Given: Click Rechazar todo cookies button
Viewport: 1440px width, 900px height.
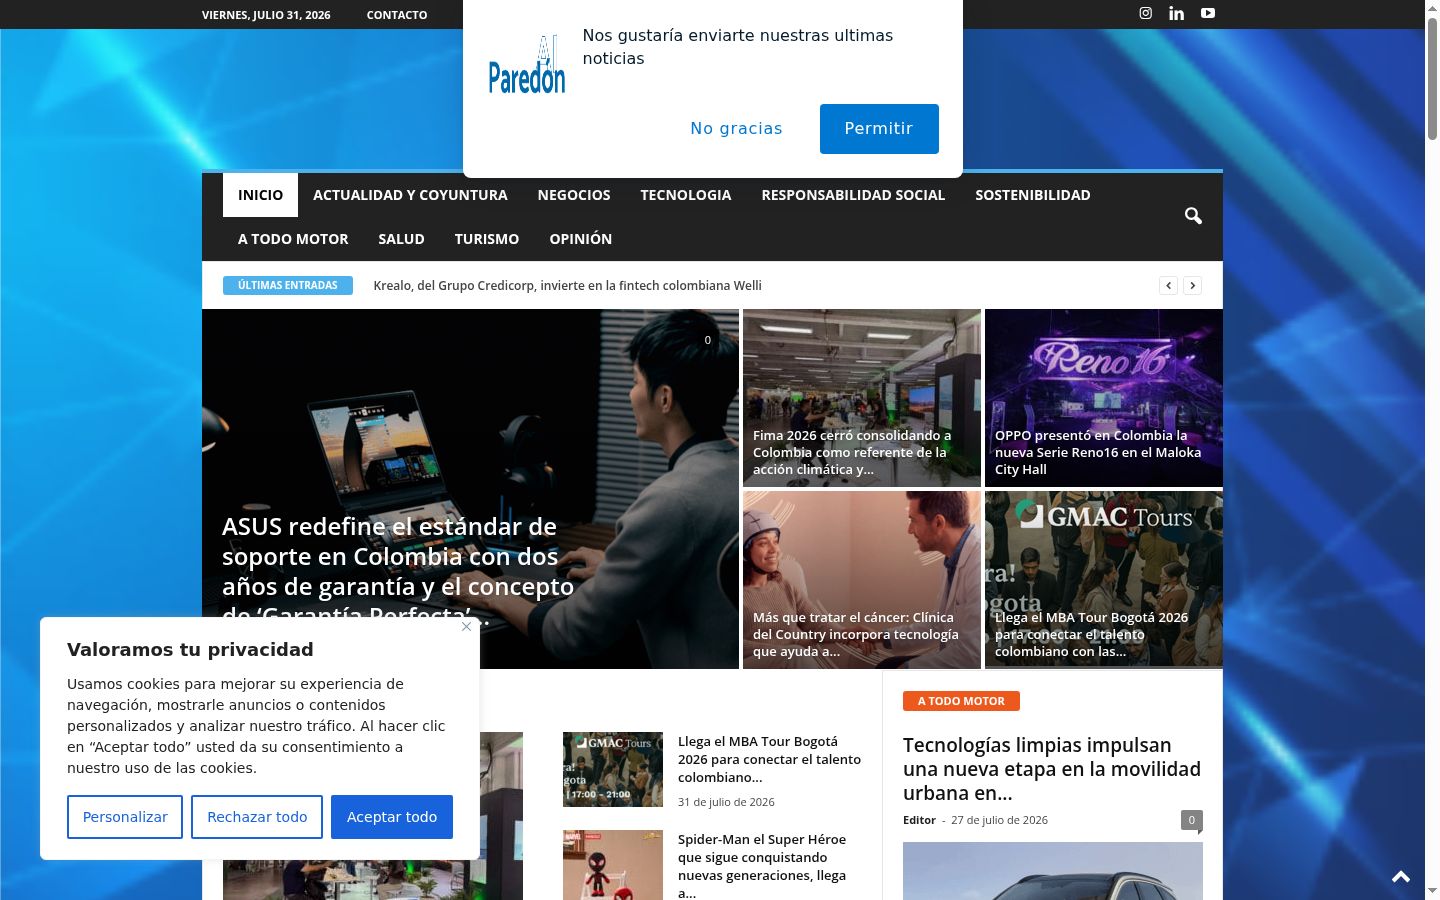Looking at the screenshot, I should tap(257, 817).
